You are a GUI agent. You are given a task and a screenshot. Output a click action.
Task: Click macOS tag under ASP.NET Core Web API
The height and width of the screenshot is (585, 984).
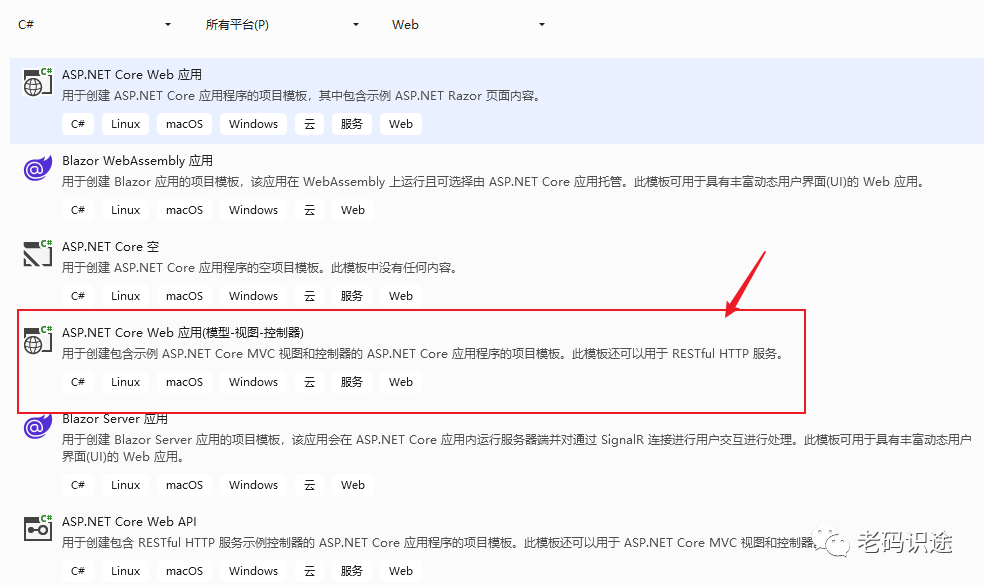coord(184,571)
